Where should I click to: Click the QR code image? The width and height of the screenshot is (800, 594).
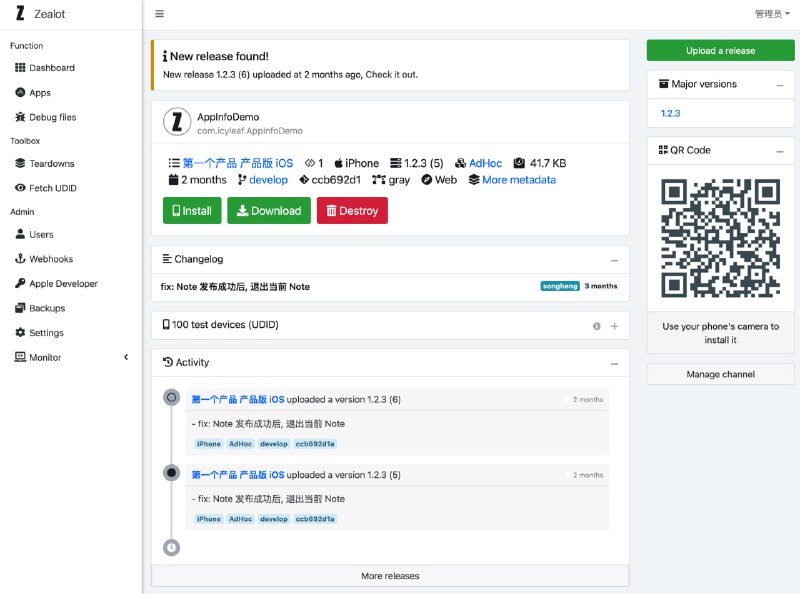coord(720,239)
